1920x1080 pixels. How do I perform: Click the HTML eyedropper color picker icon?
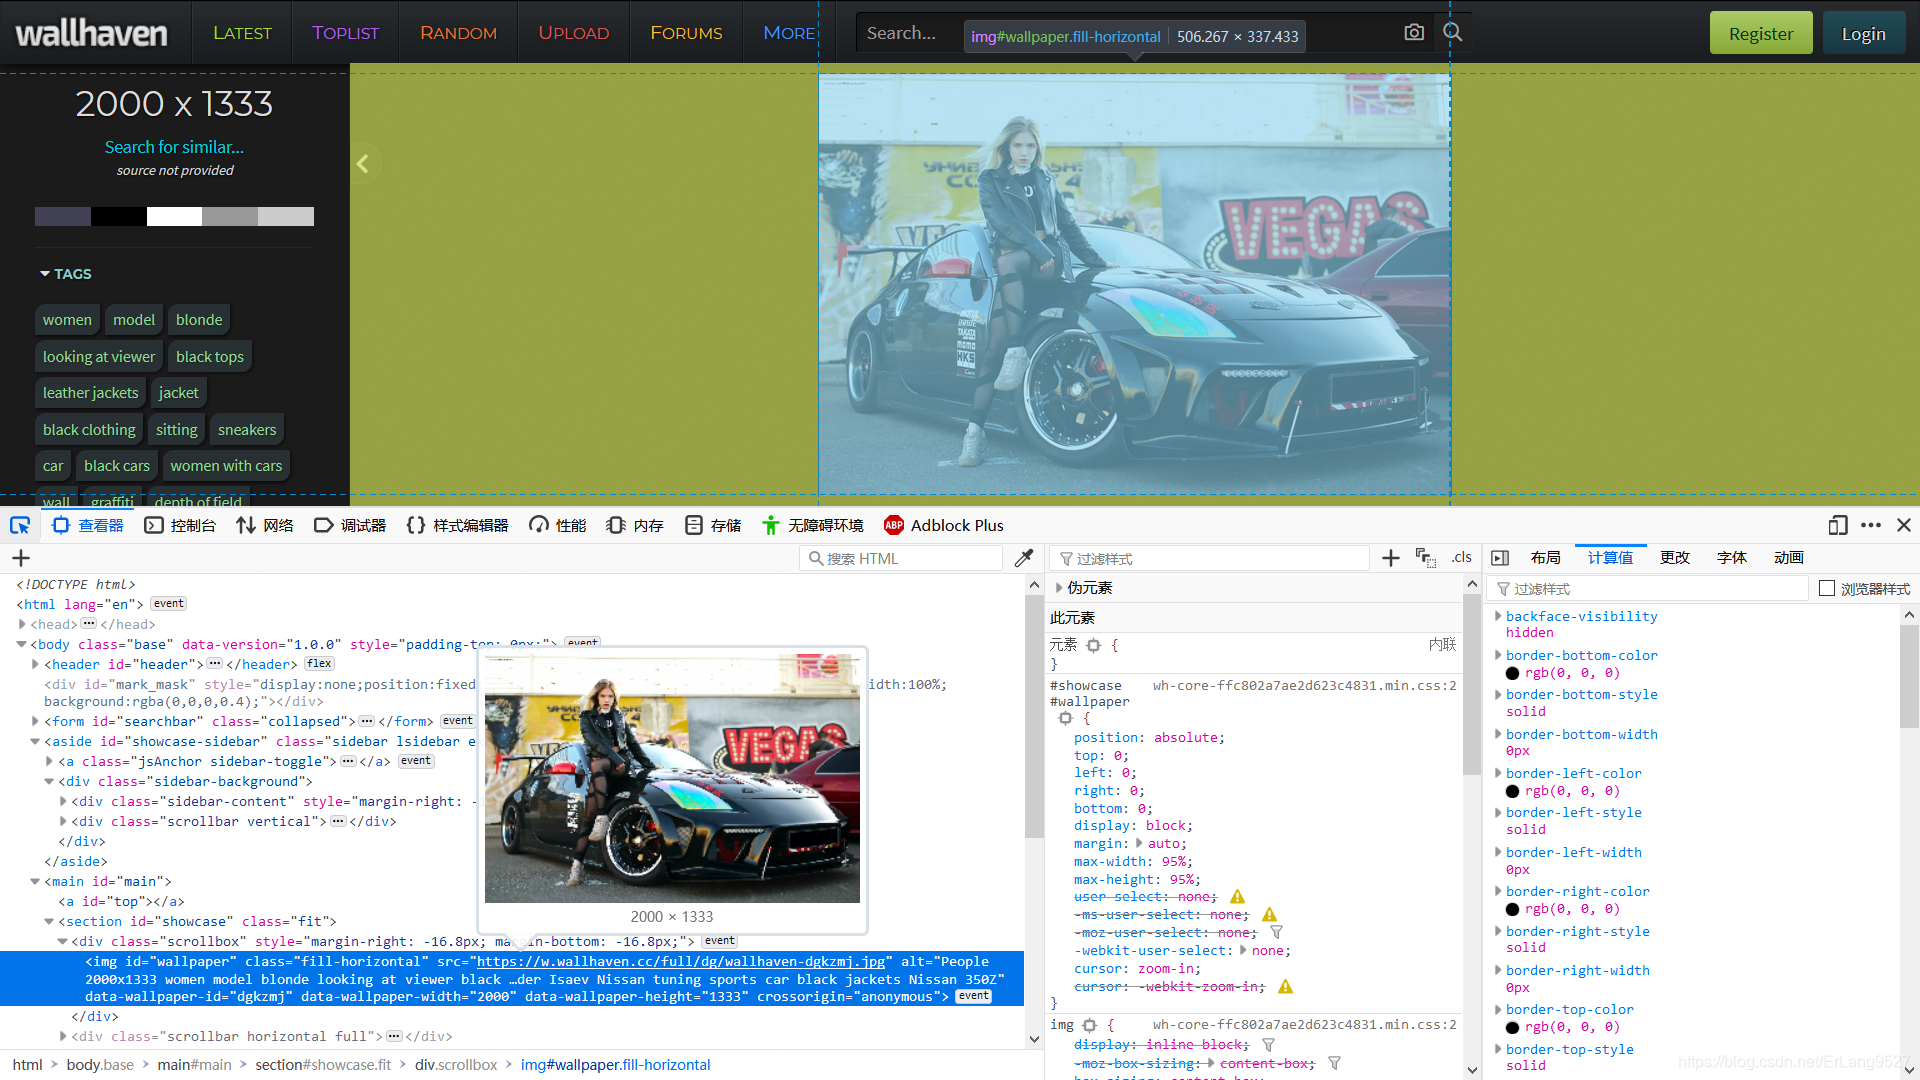pos(1023,558)
